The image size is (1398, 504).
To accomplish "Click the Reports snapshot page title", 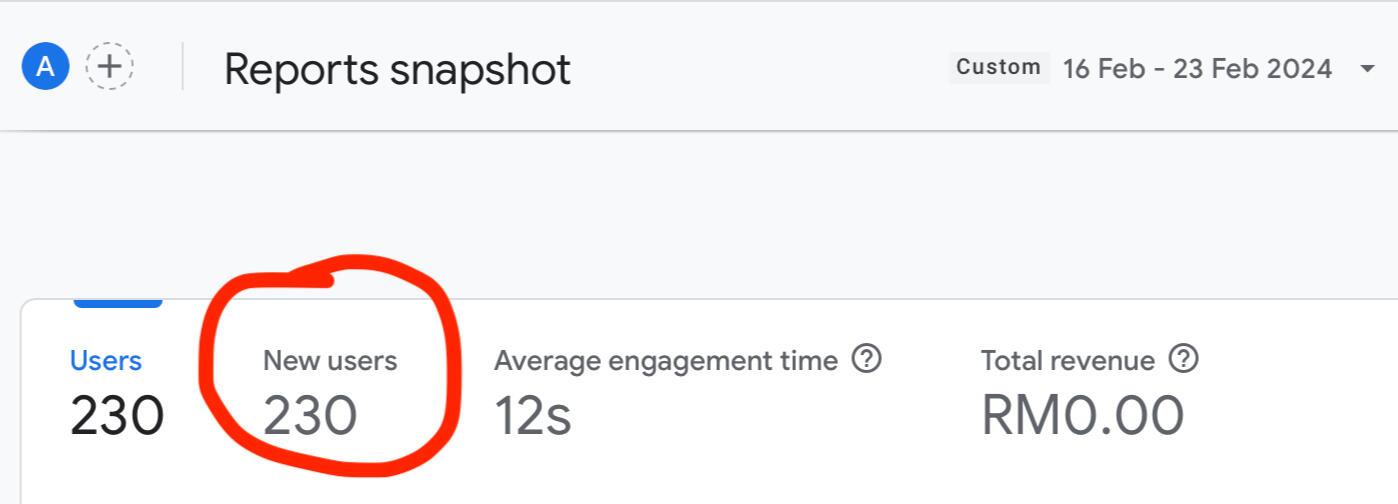I will (x=397, y=70).
